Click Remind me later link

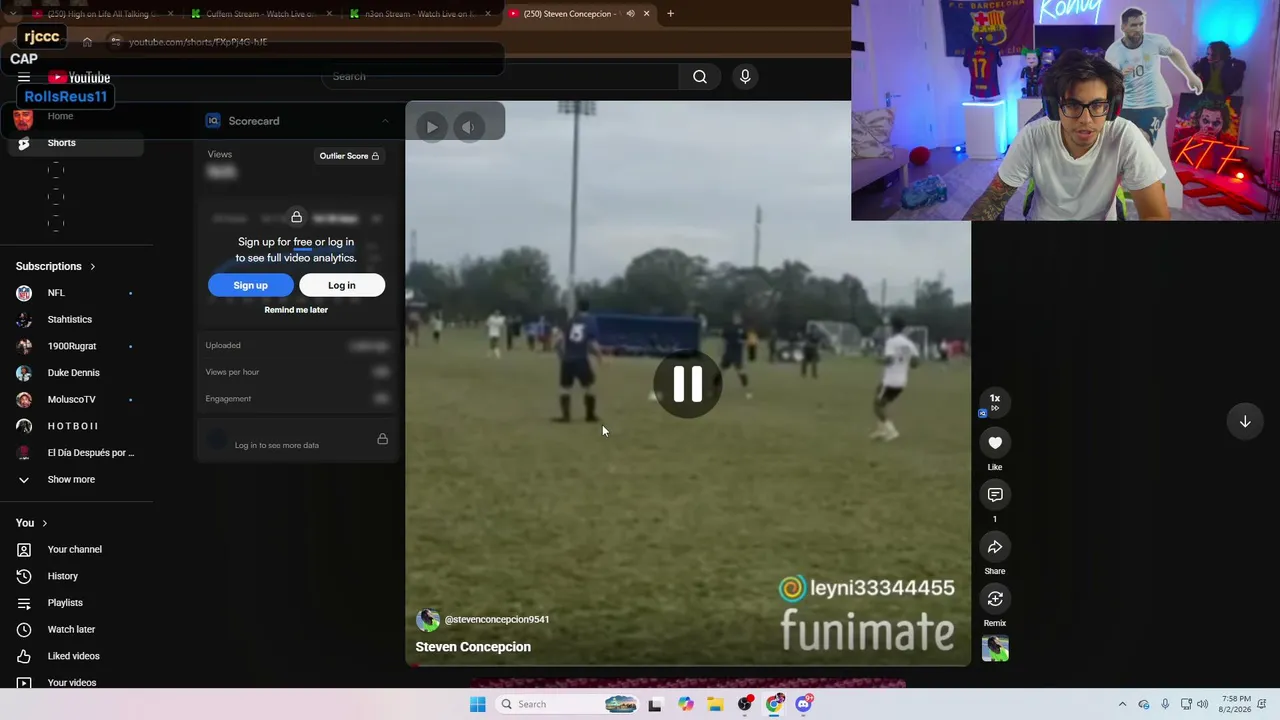[296, 310]
